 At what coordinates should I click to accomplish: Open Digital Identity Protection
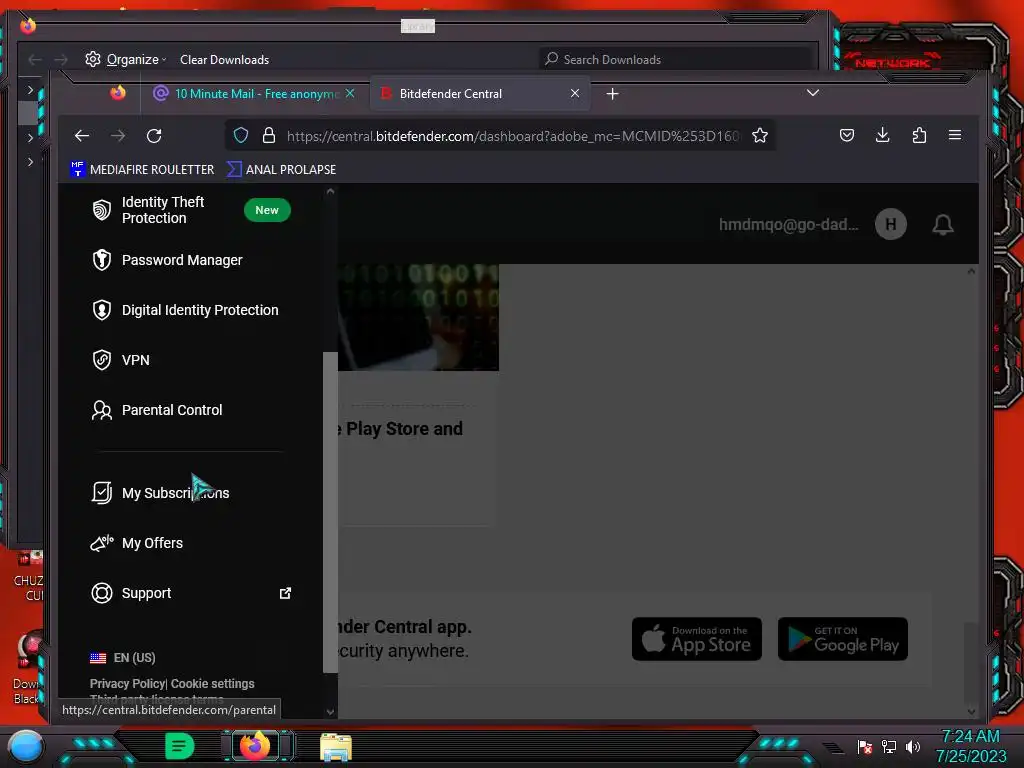point(200,310)
